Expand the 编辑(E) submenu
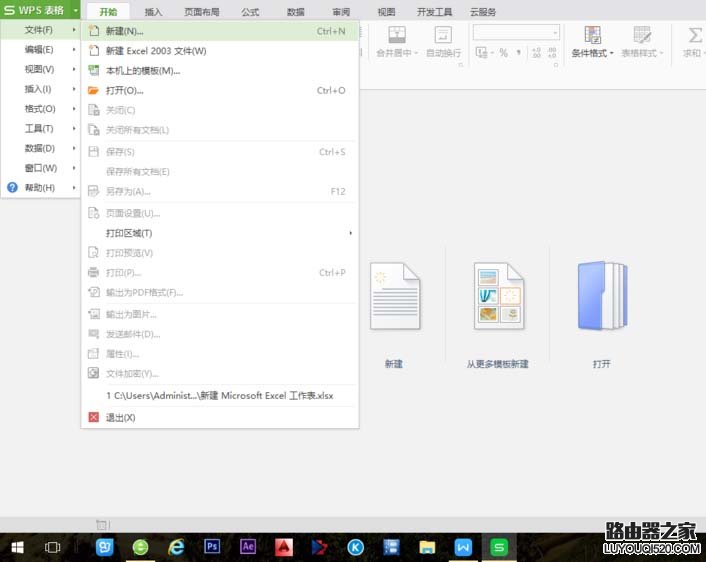The height and width of the screenshot is (562, 706). [74, 49]
